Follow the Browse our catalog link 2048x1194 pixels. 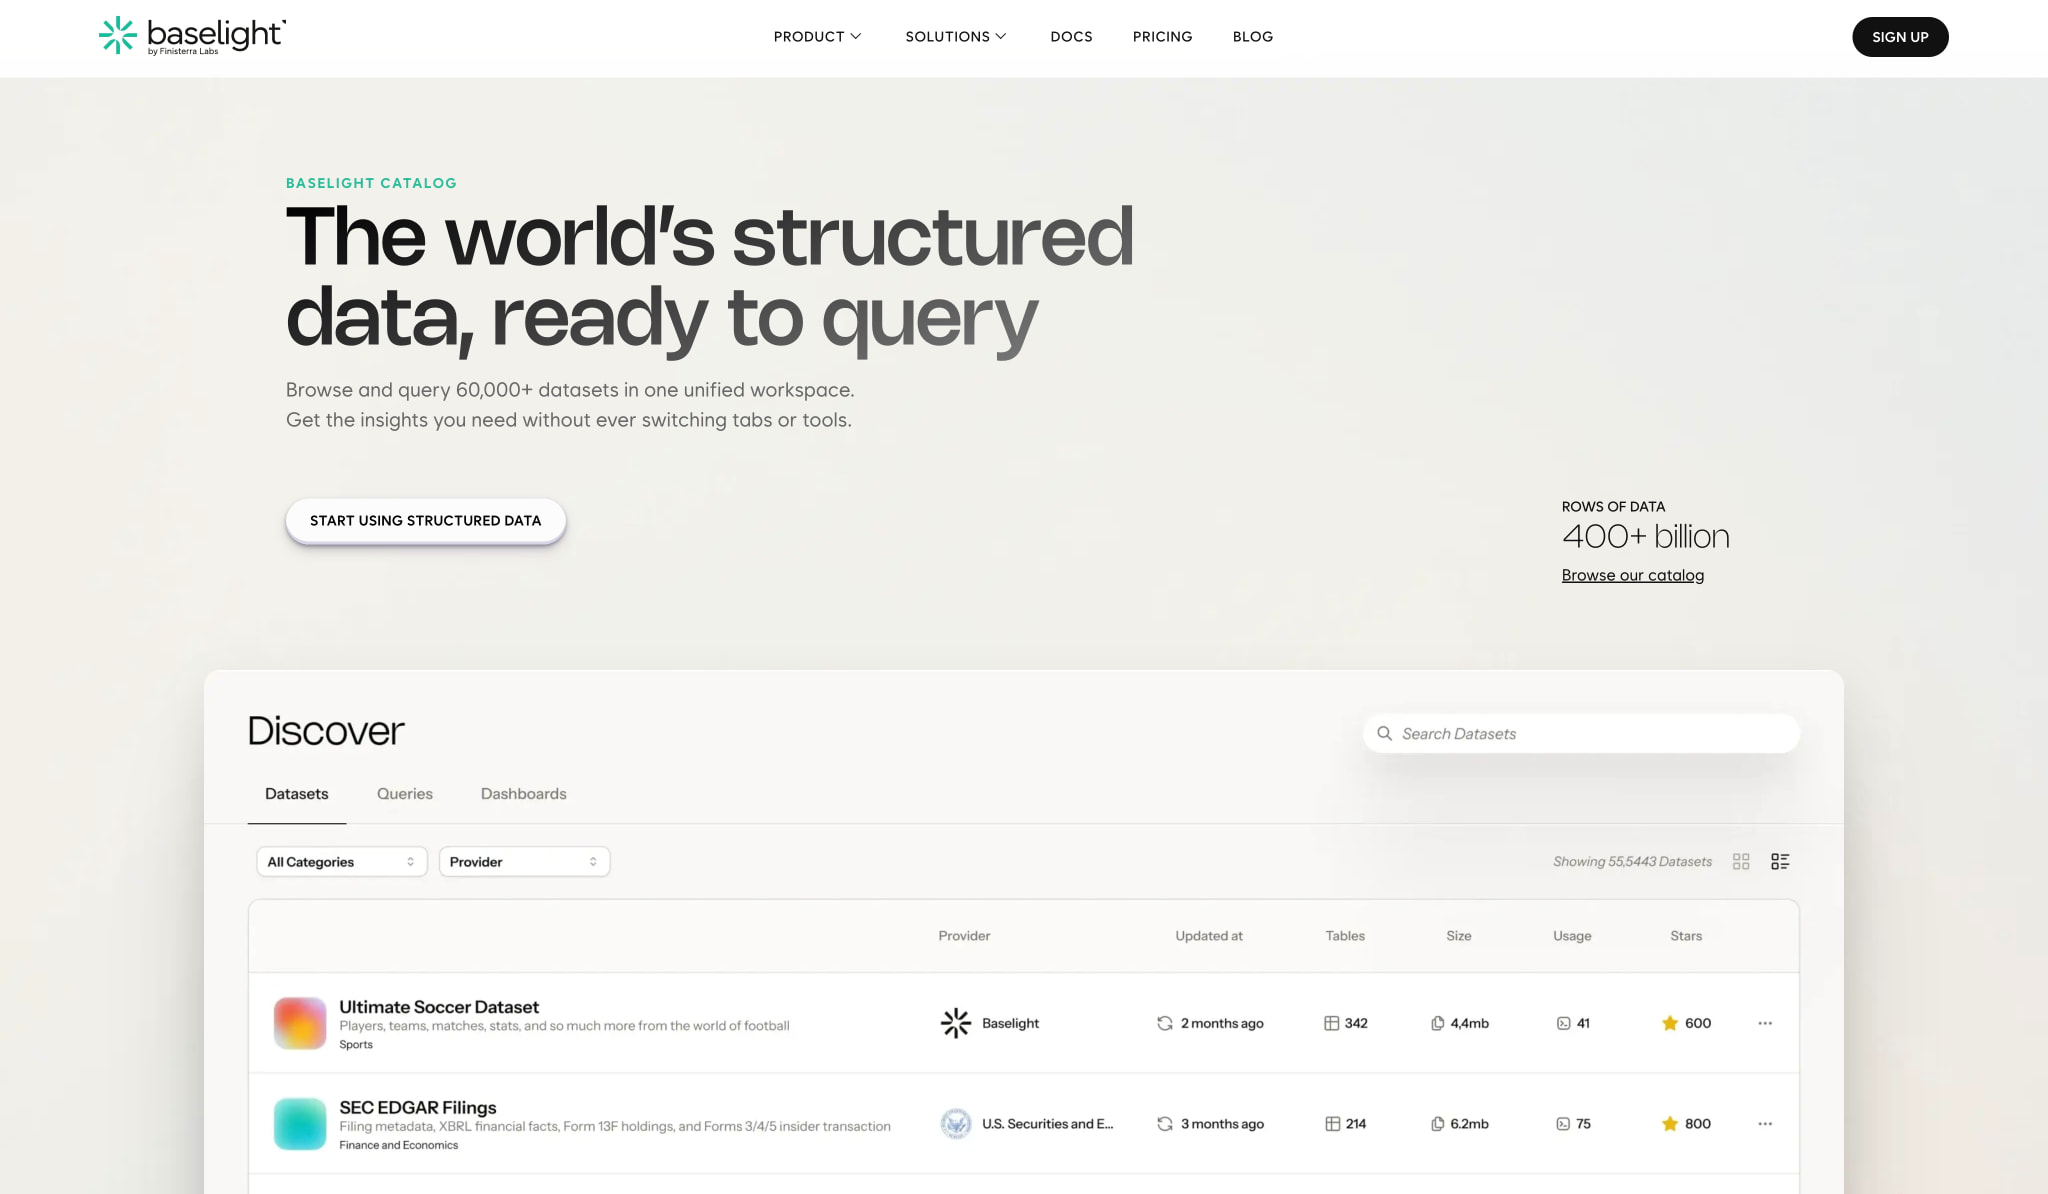tap(1633, 575)
